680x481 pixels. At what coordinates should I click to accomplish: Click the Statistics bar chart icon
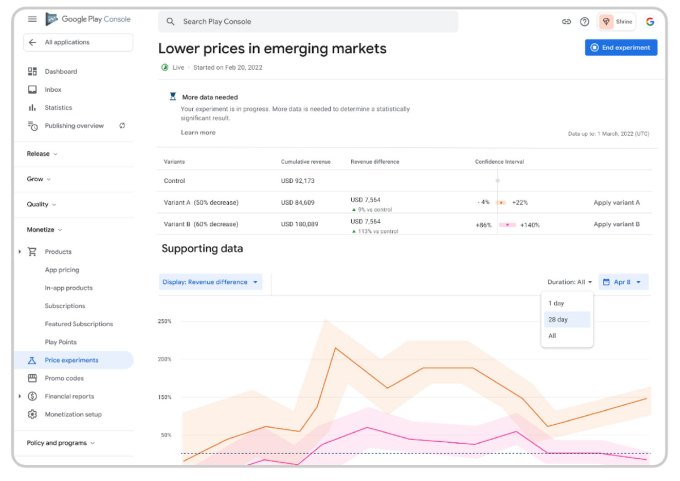[32, 107]
